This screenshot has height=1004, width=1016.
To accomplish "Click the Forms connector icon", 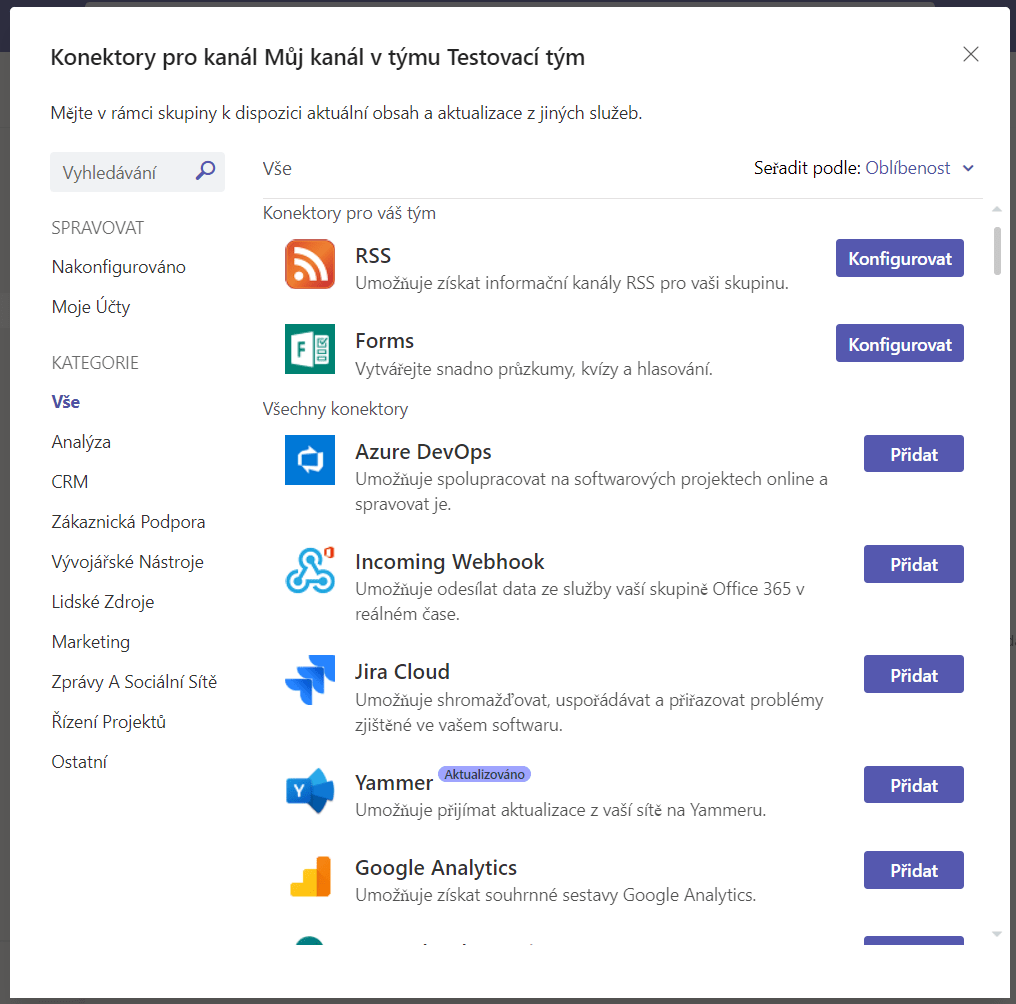I will (x=310, y=349).
